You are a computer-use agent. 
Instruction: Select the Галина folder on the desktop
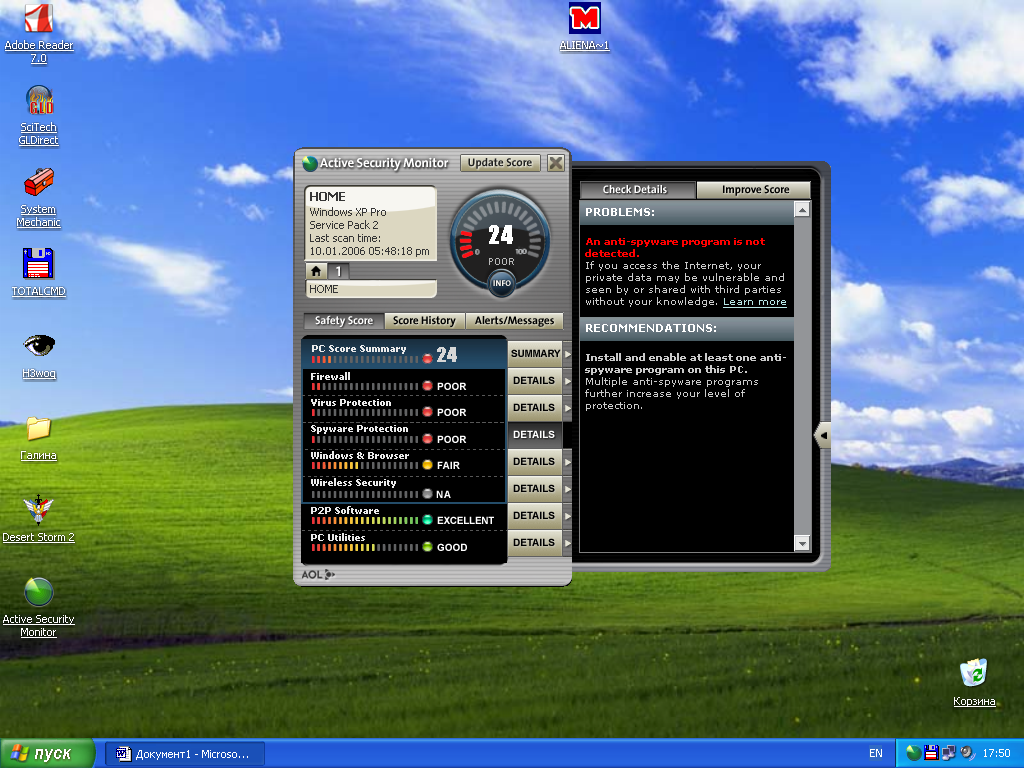pos(39,438)
